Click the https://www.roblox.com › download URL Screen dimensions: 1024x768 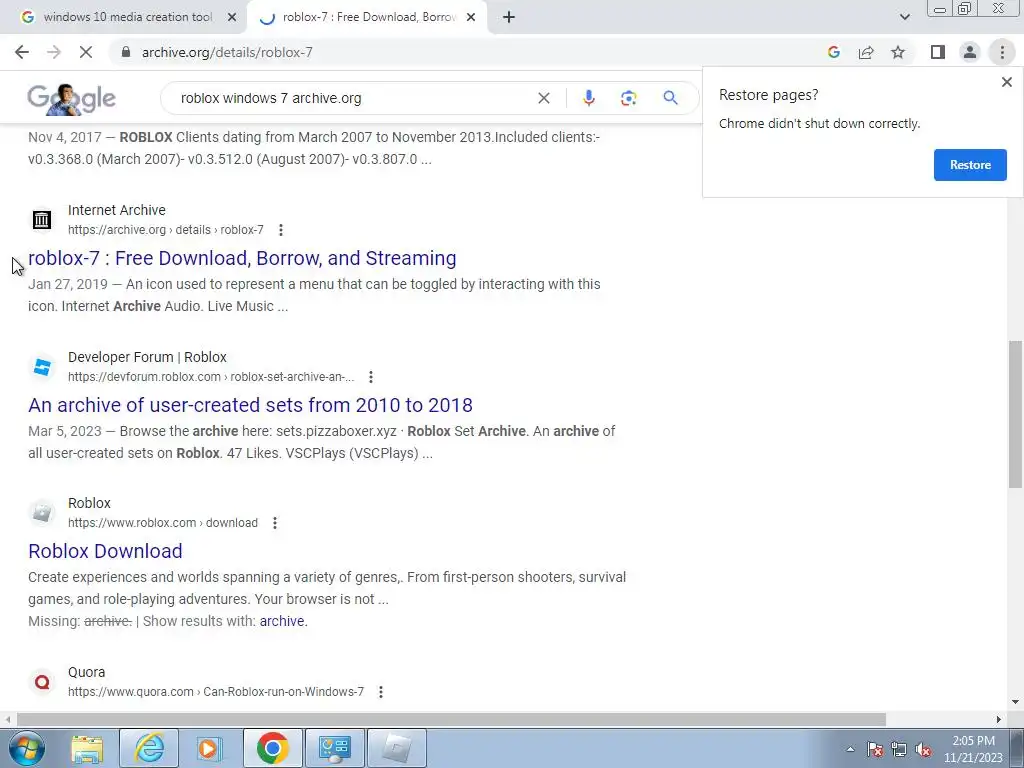pos(163,523)
